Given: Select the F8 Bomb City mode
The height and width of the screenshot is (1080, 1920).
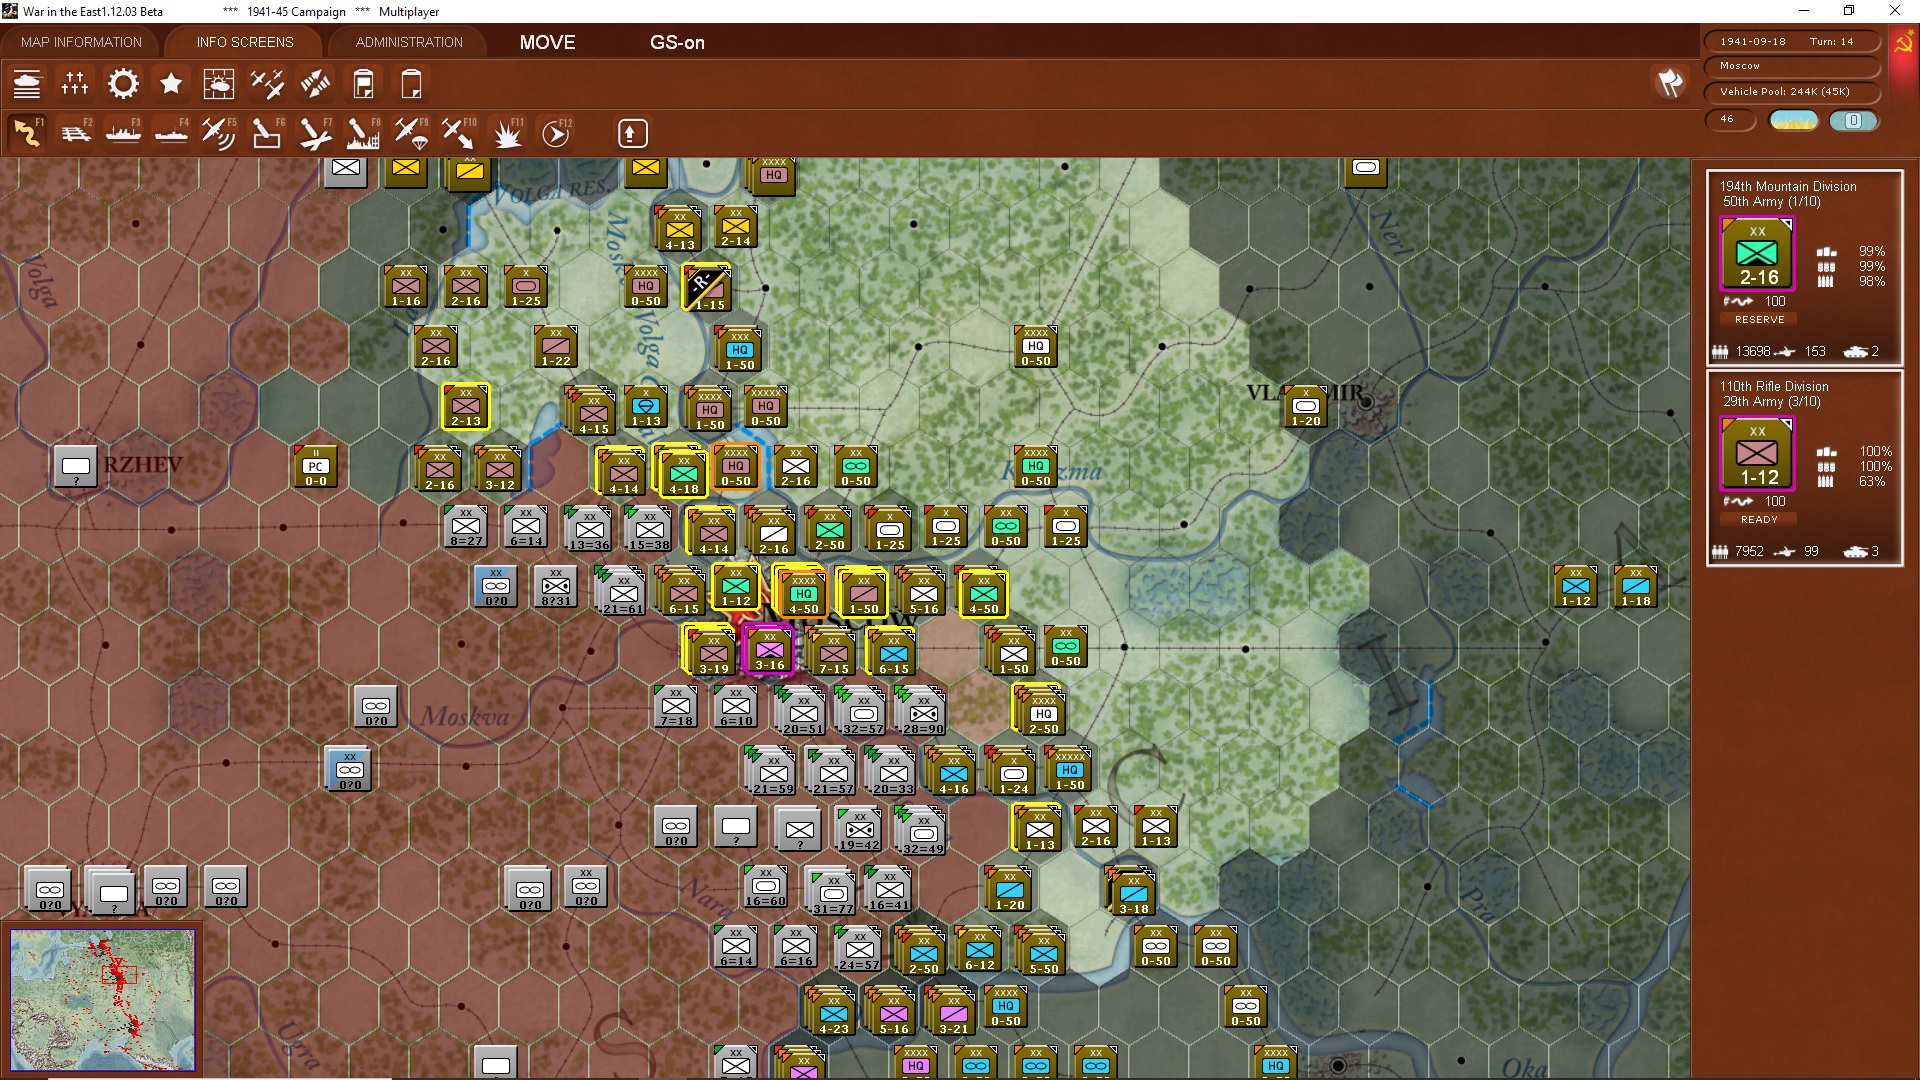Looking at the screenshot, I should 363,133.
